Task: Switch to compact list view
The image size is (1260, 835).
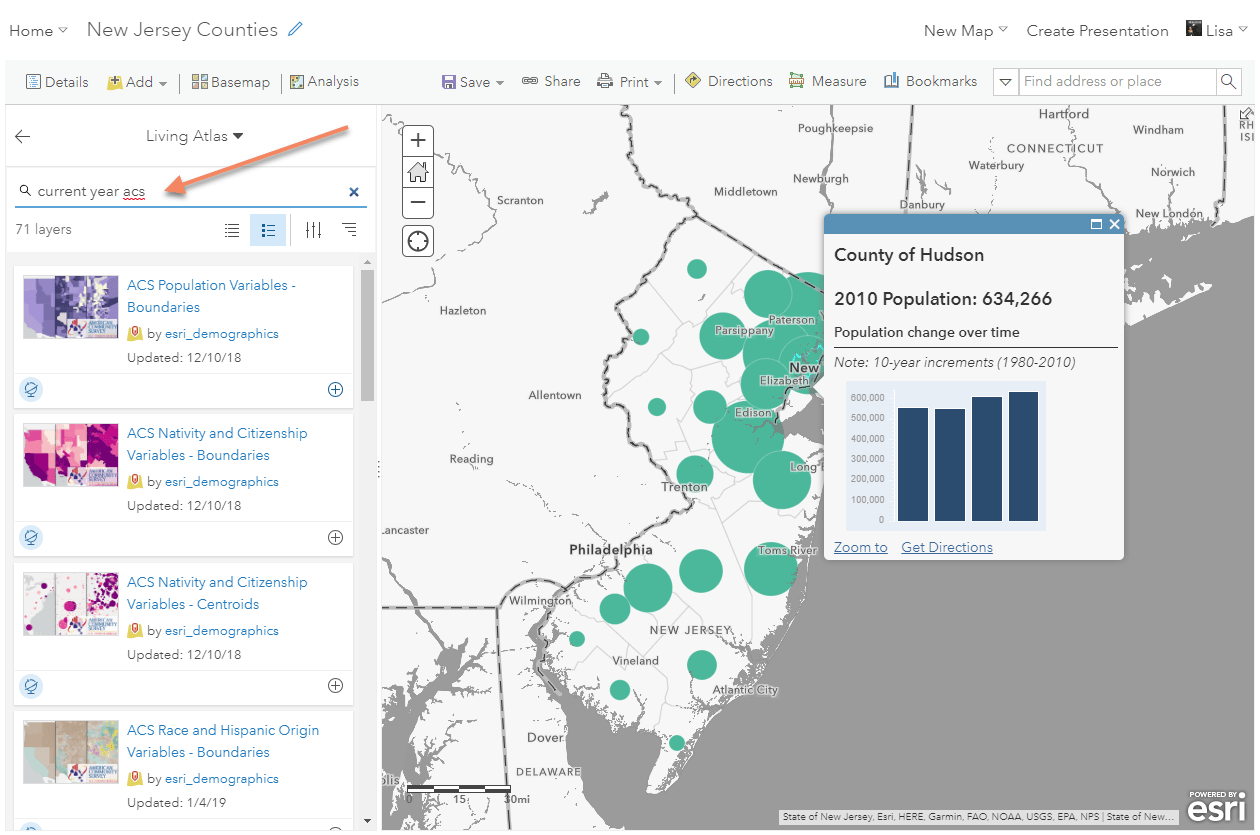Action: [232, 230]
